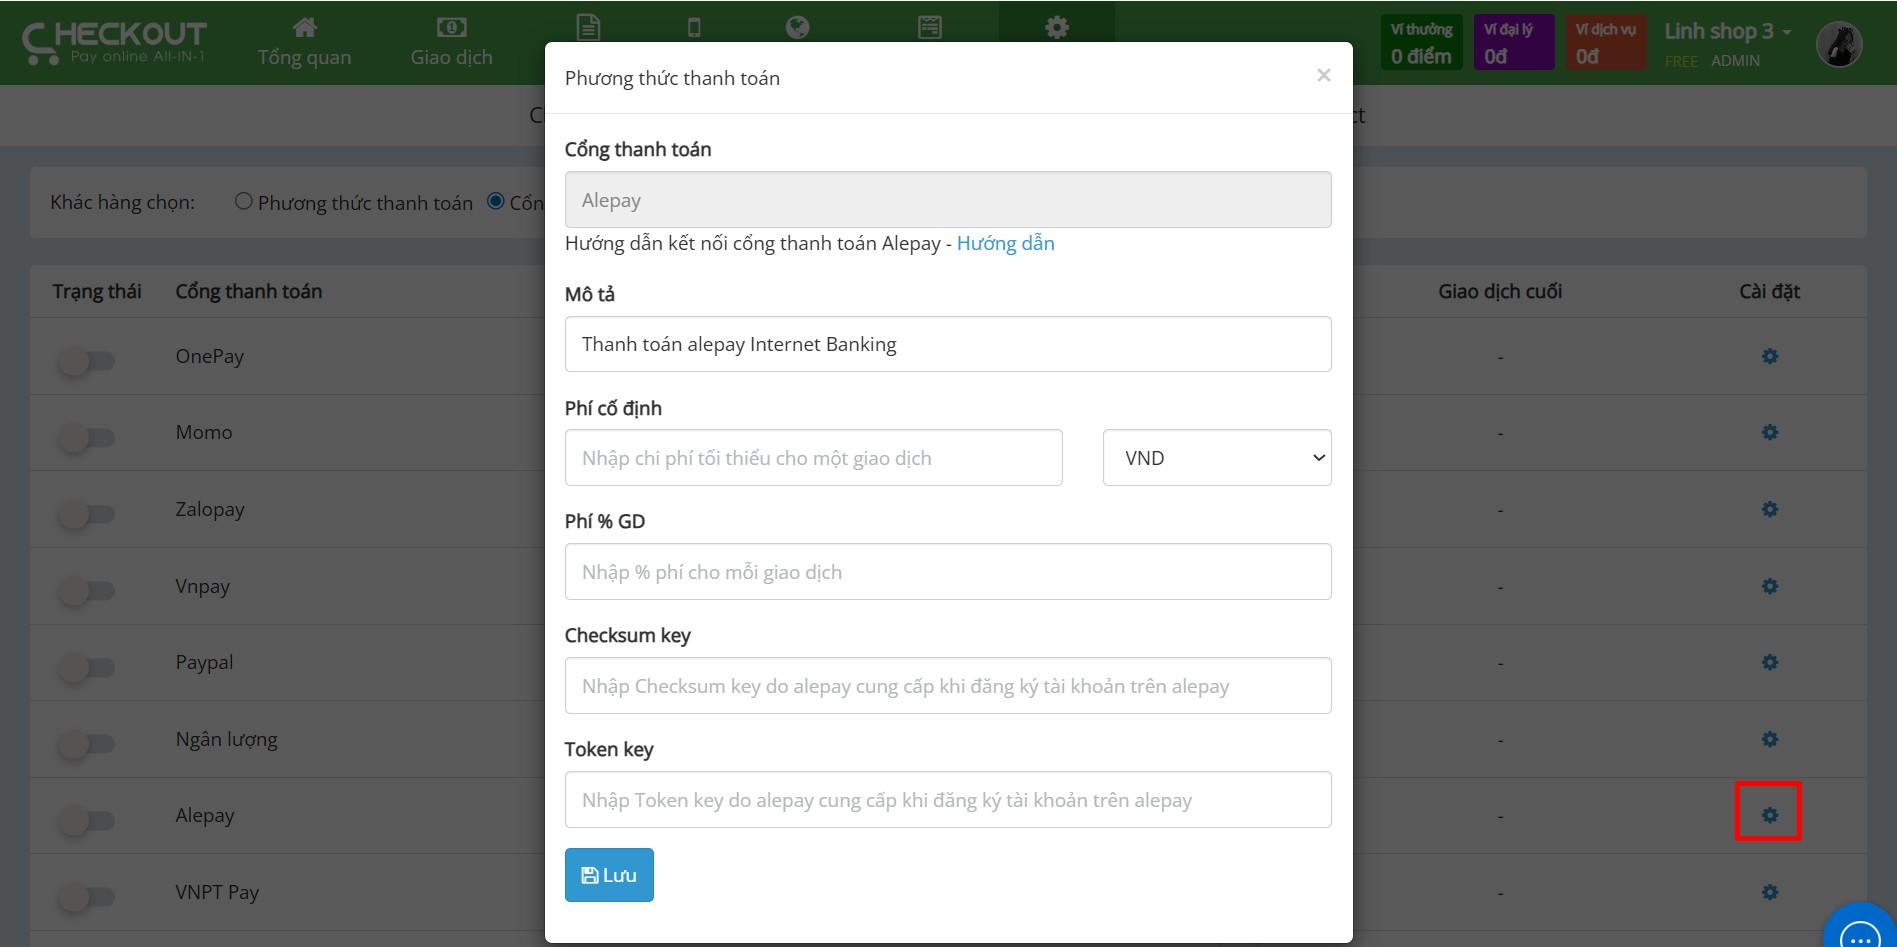The width and height of the screenshot is (1897, 947).
Task: Toggle the Ngân lượng status switch
Action: click(87, 743)
